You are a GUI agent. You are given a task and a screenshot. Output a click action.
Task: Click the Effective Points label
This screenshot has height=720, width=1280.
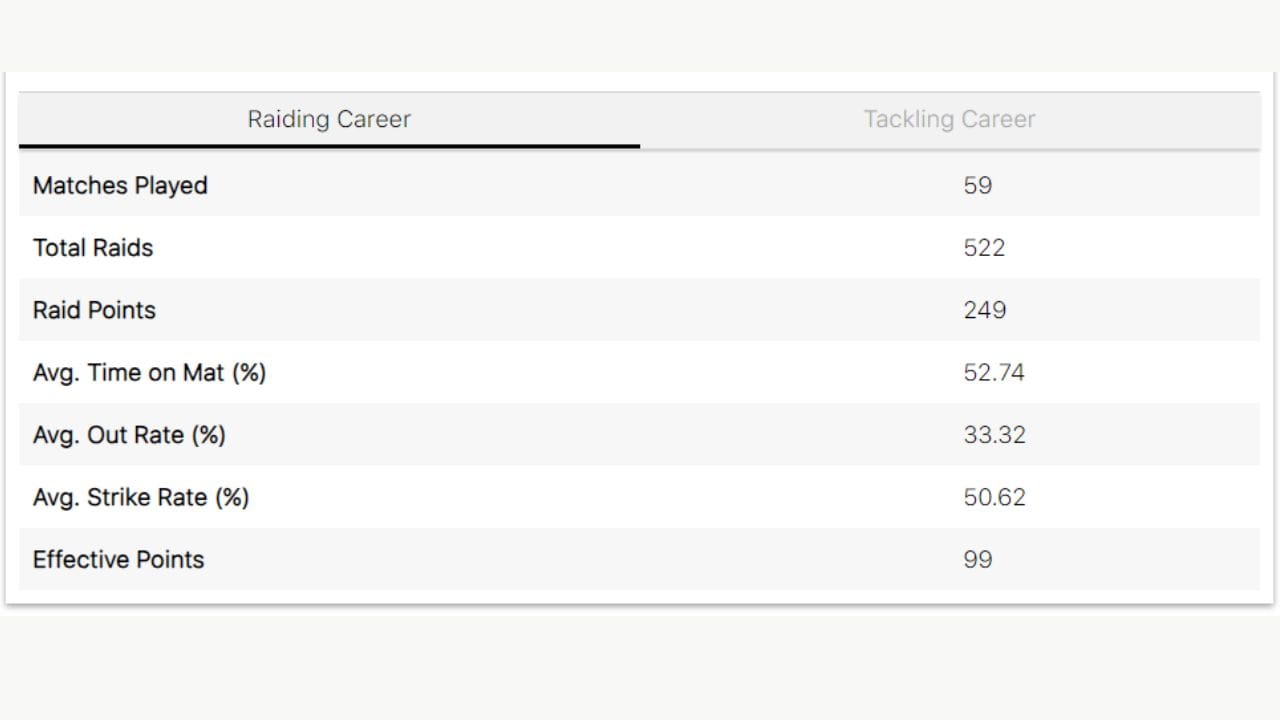click(118, 559)
